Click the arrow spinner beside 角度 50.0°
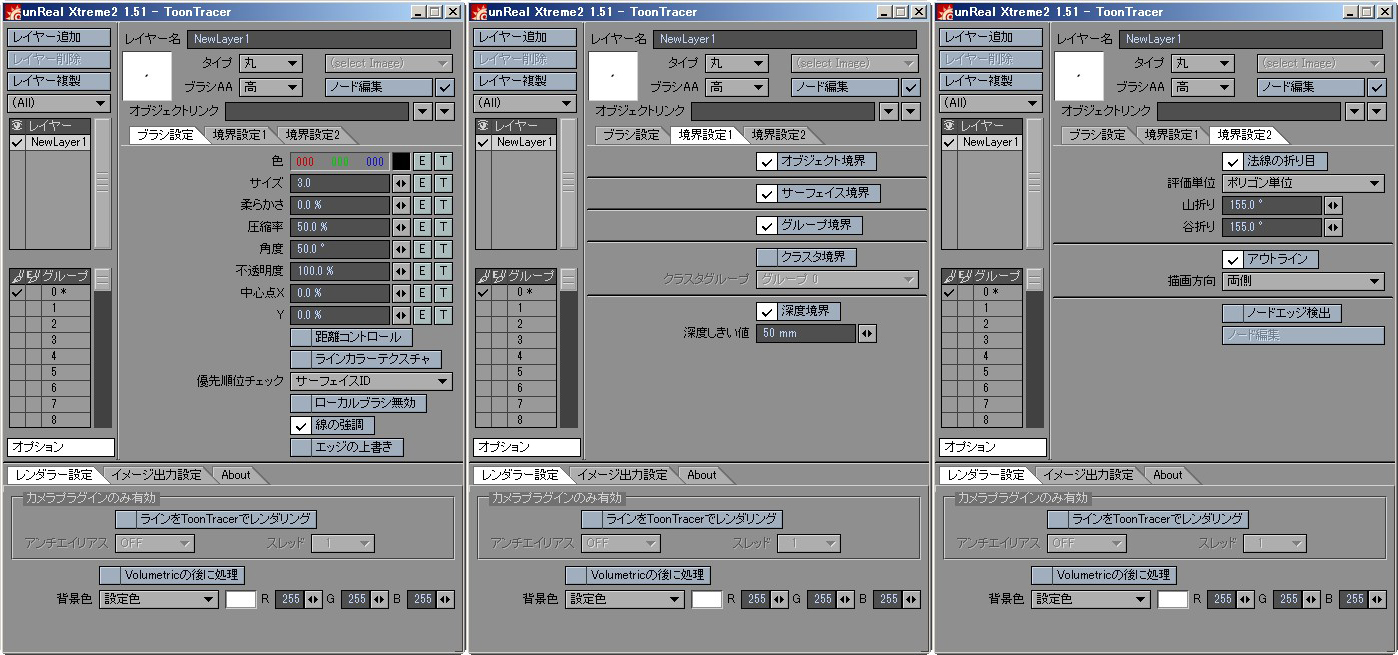The image size is (1398, 655). 401,249
